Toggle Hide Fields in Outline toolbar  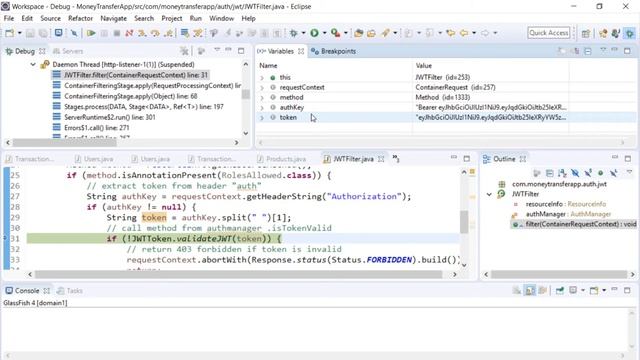[x=575, y=173]
